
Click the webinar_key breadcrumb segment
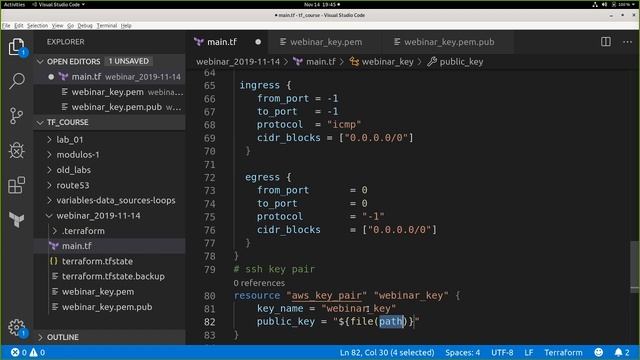click(387, 62)
